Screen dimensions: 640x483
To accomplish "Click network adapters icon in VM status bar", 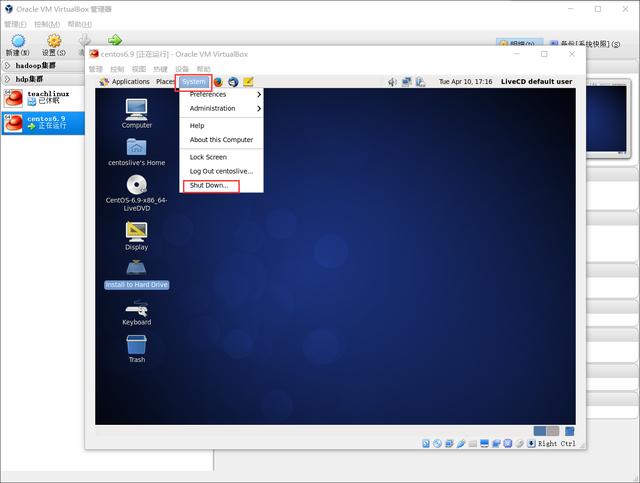I will click(449, 443).
